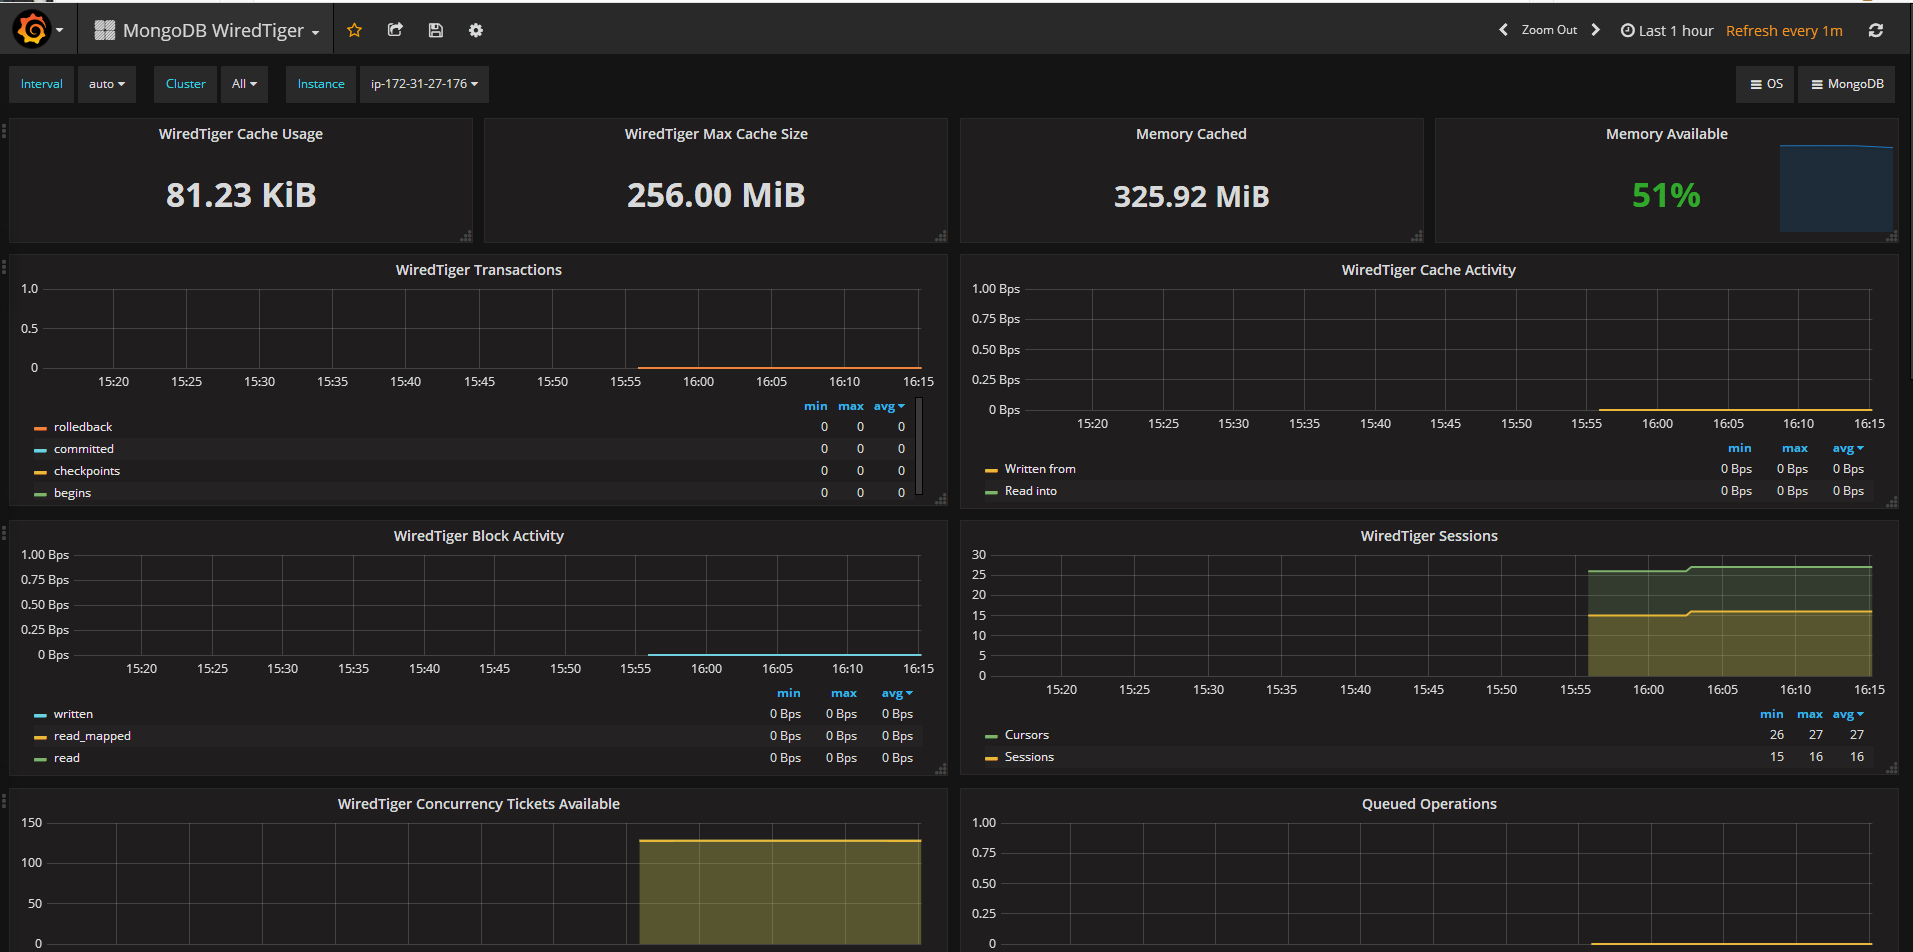
Task: Sort Sessions legend by max column
Action: point(1809,714)
